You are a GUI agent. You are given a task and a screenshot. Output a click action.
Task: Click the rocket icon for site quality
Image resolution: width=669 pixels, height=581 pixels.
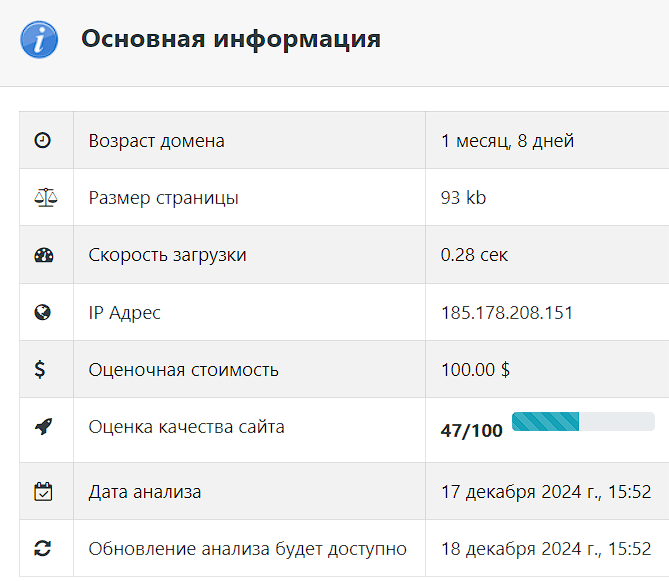pos(44,427)
